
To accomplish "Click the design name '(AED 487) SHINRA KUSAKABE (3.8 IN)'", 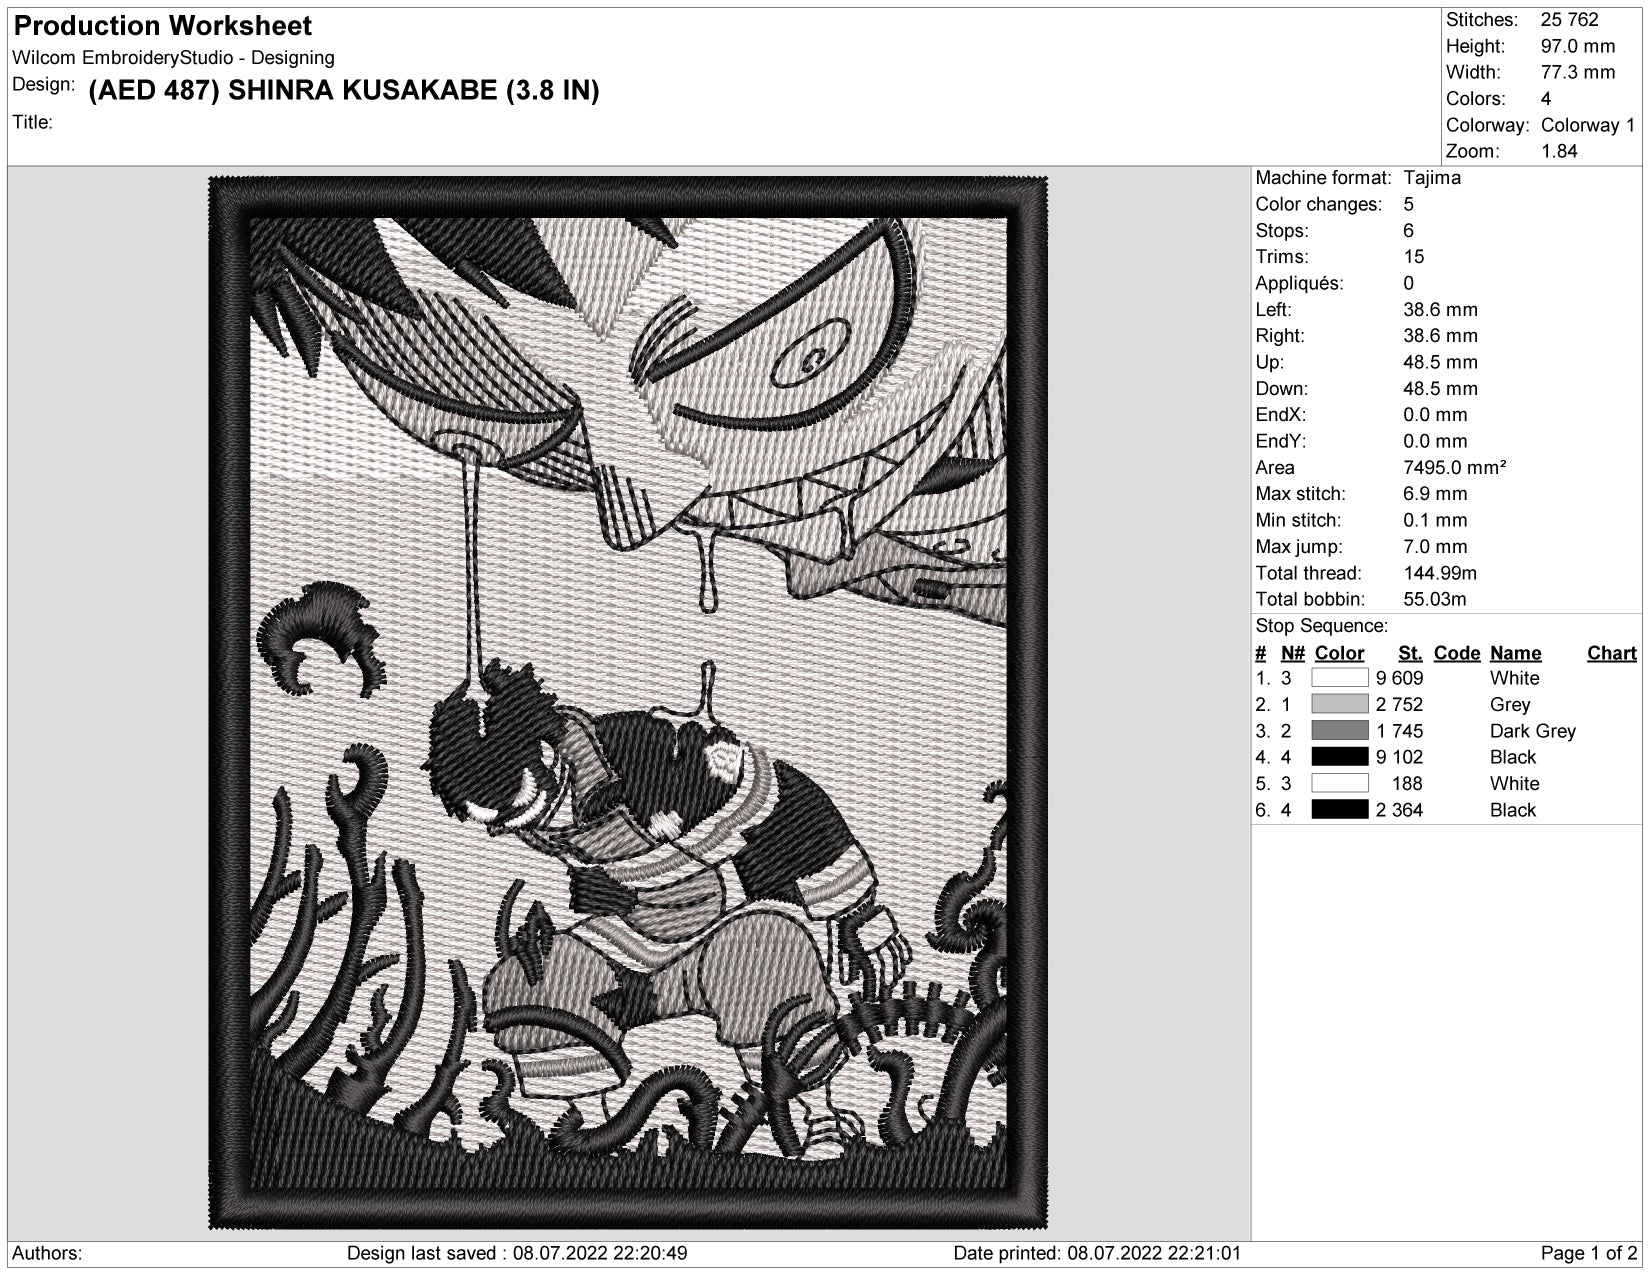I will [x=344, y=90].
